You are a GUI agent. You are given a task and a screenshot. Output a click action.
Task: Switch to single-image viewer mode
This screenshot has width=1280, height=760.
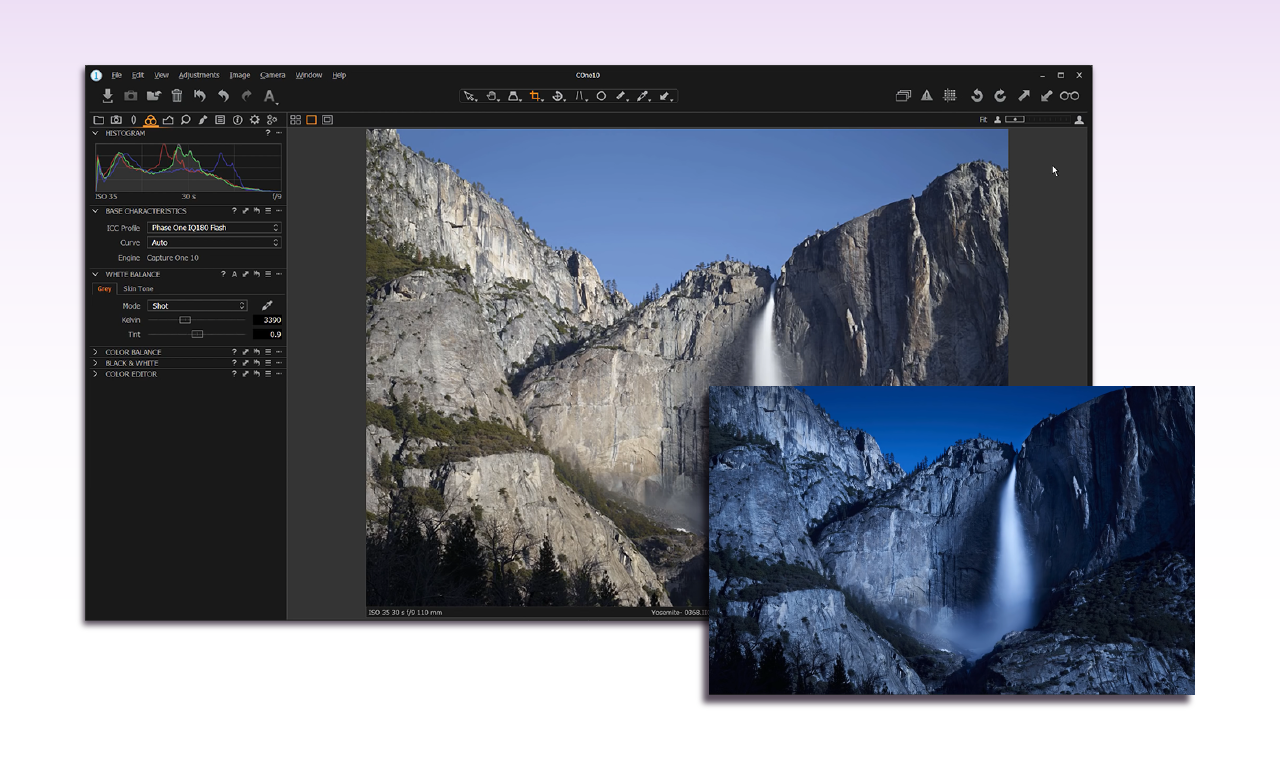311,120
